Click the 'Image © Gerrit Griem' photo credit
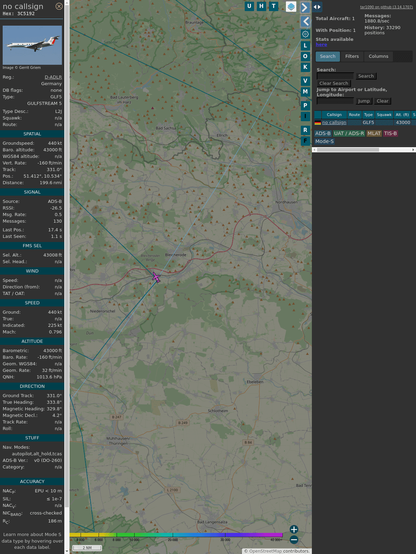Image resolution: width=416 pixels, height=554 pixels. [x=22, y=67]
